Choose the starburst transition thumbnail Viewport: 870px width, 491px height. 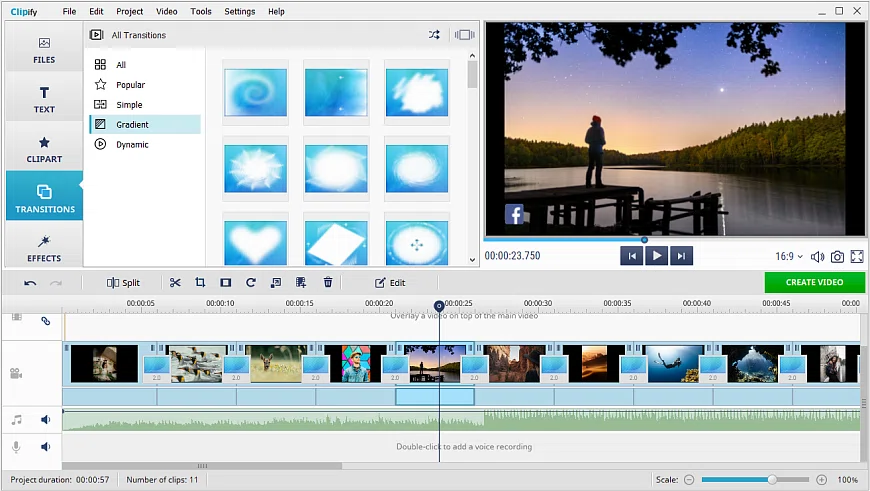pos(255,169)
